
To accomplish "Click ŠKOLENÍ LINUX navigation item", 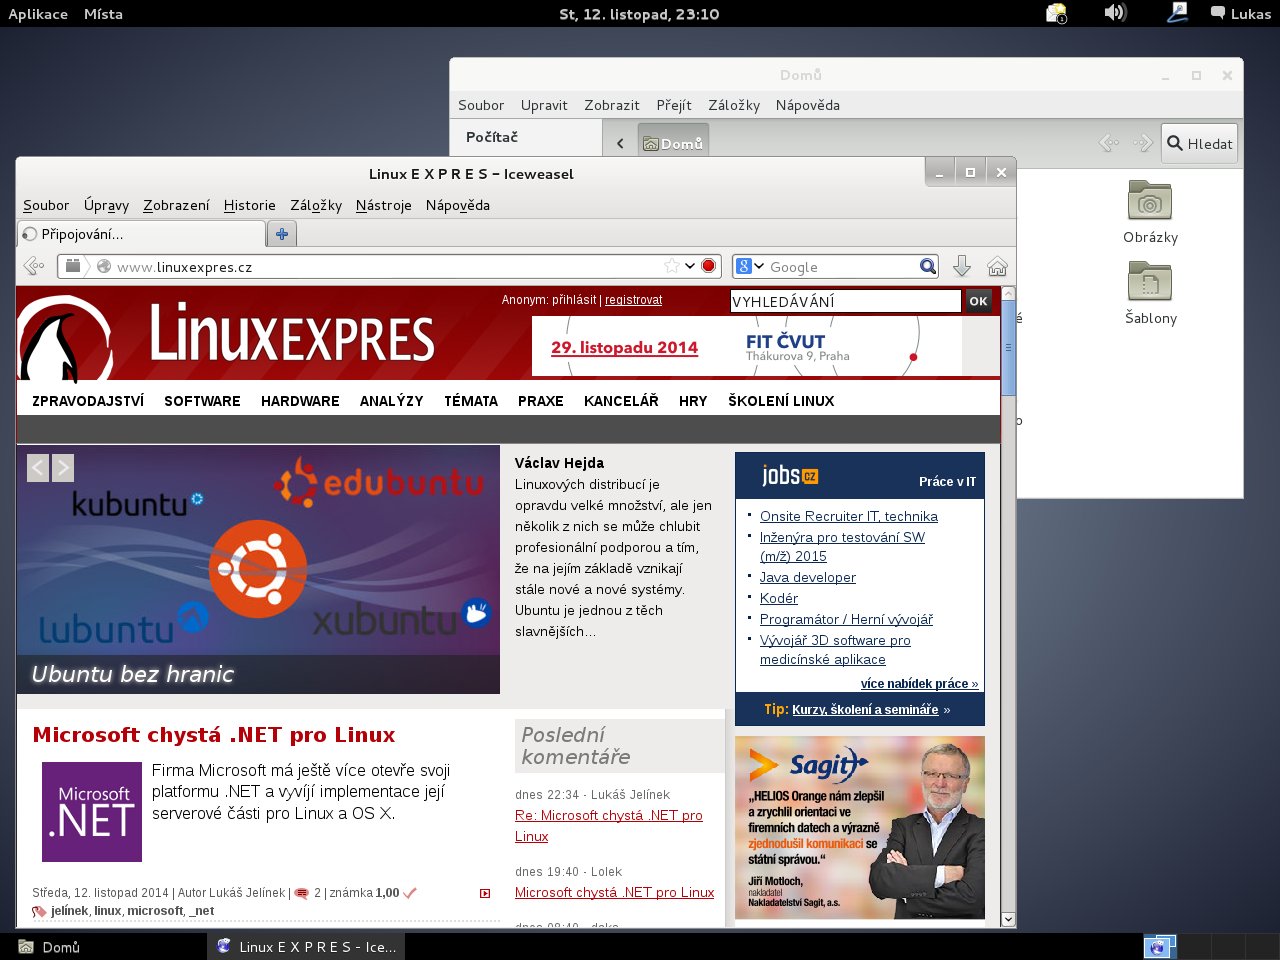I will tap(781, 401).
